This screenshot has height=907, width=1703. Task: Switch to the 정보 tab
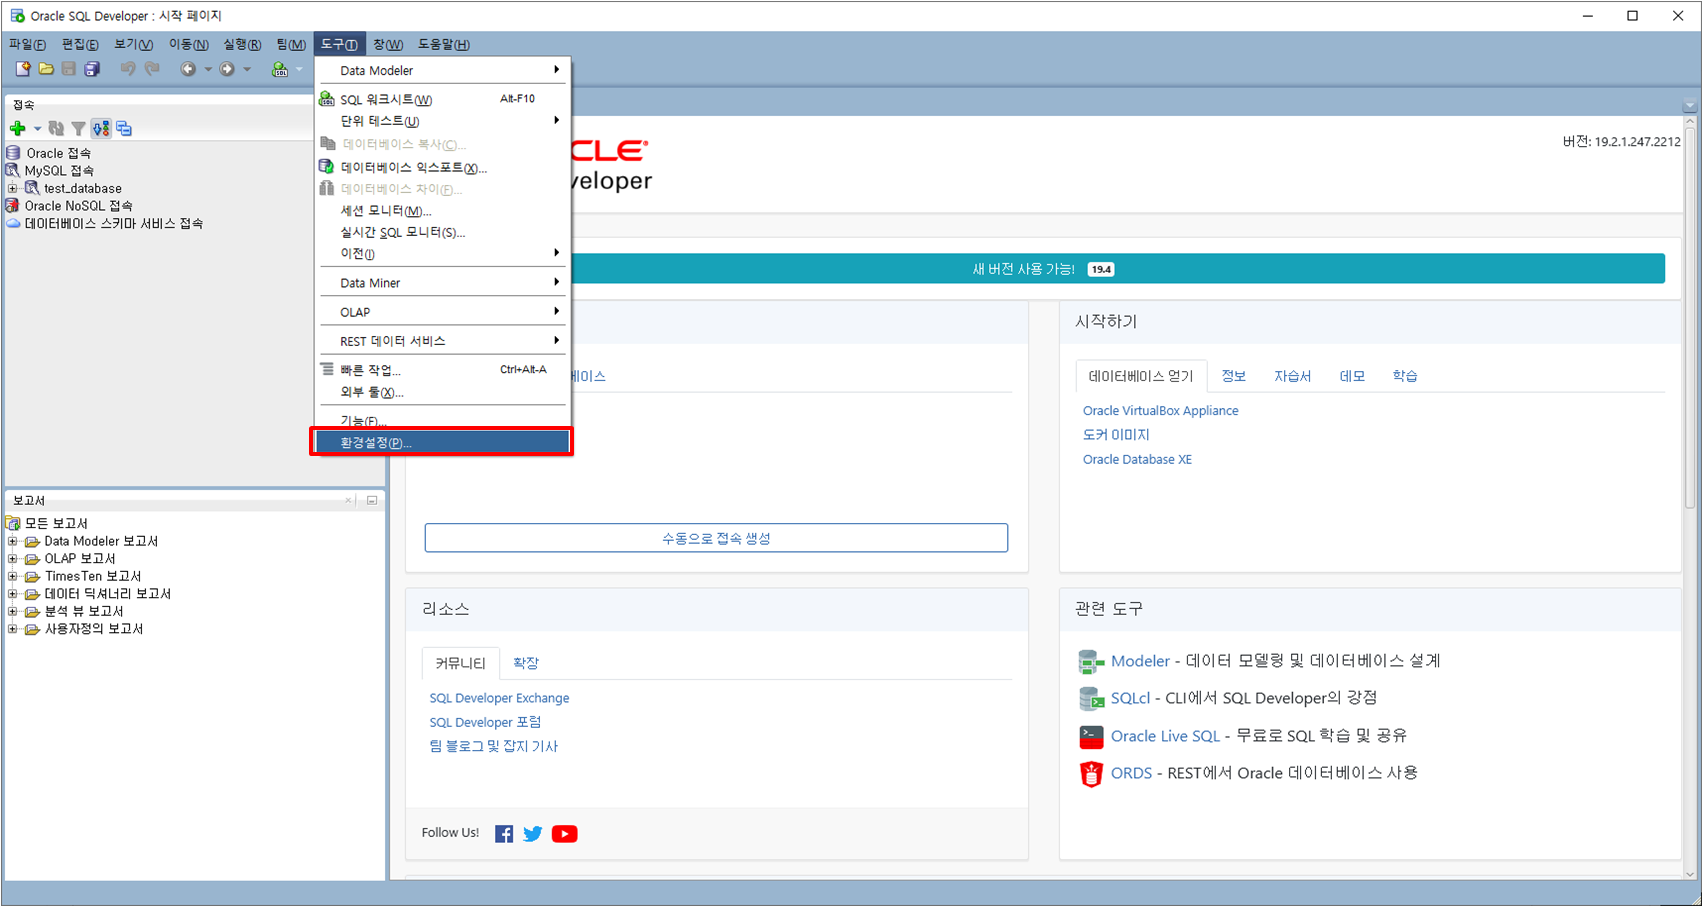(x=1233, y=376)
